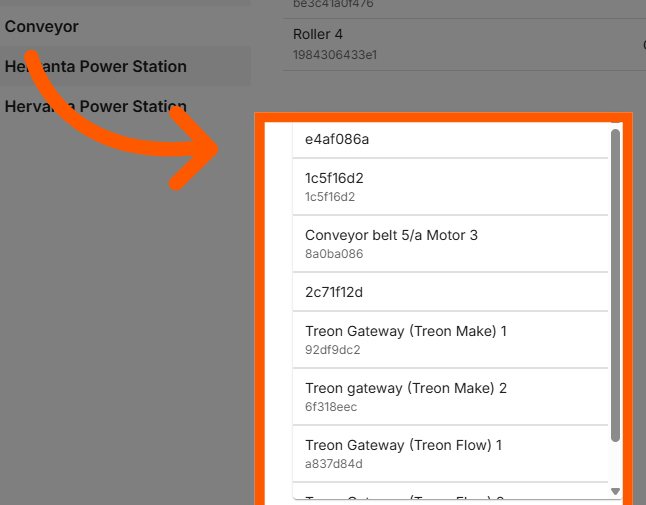
Task: Select the partially visible bottom list item
Action: [450, 493]
